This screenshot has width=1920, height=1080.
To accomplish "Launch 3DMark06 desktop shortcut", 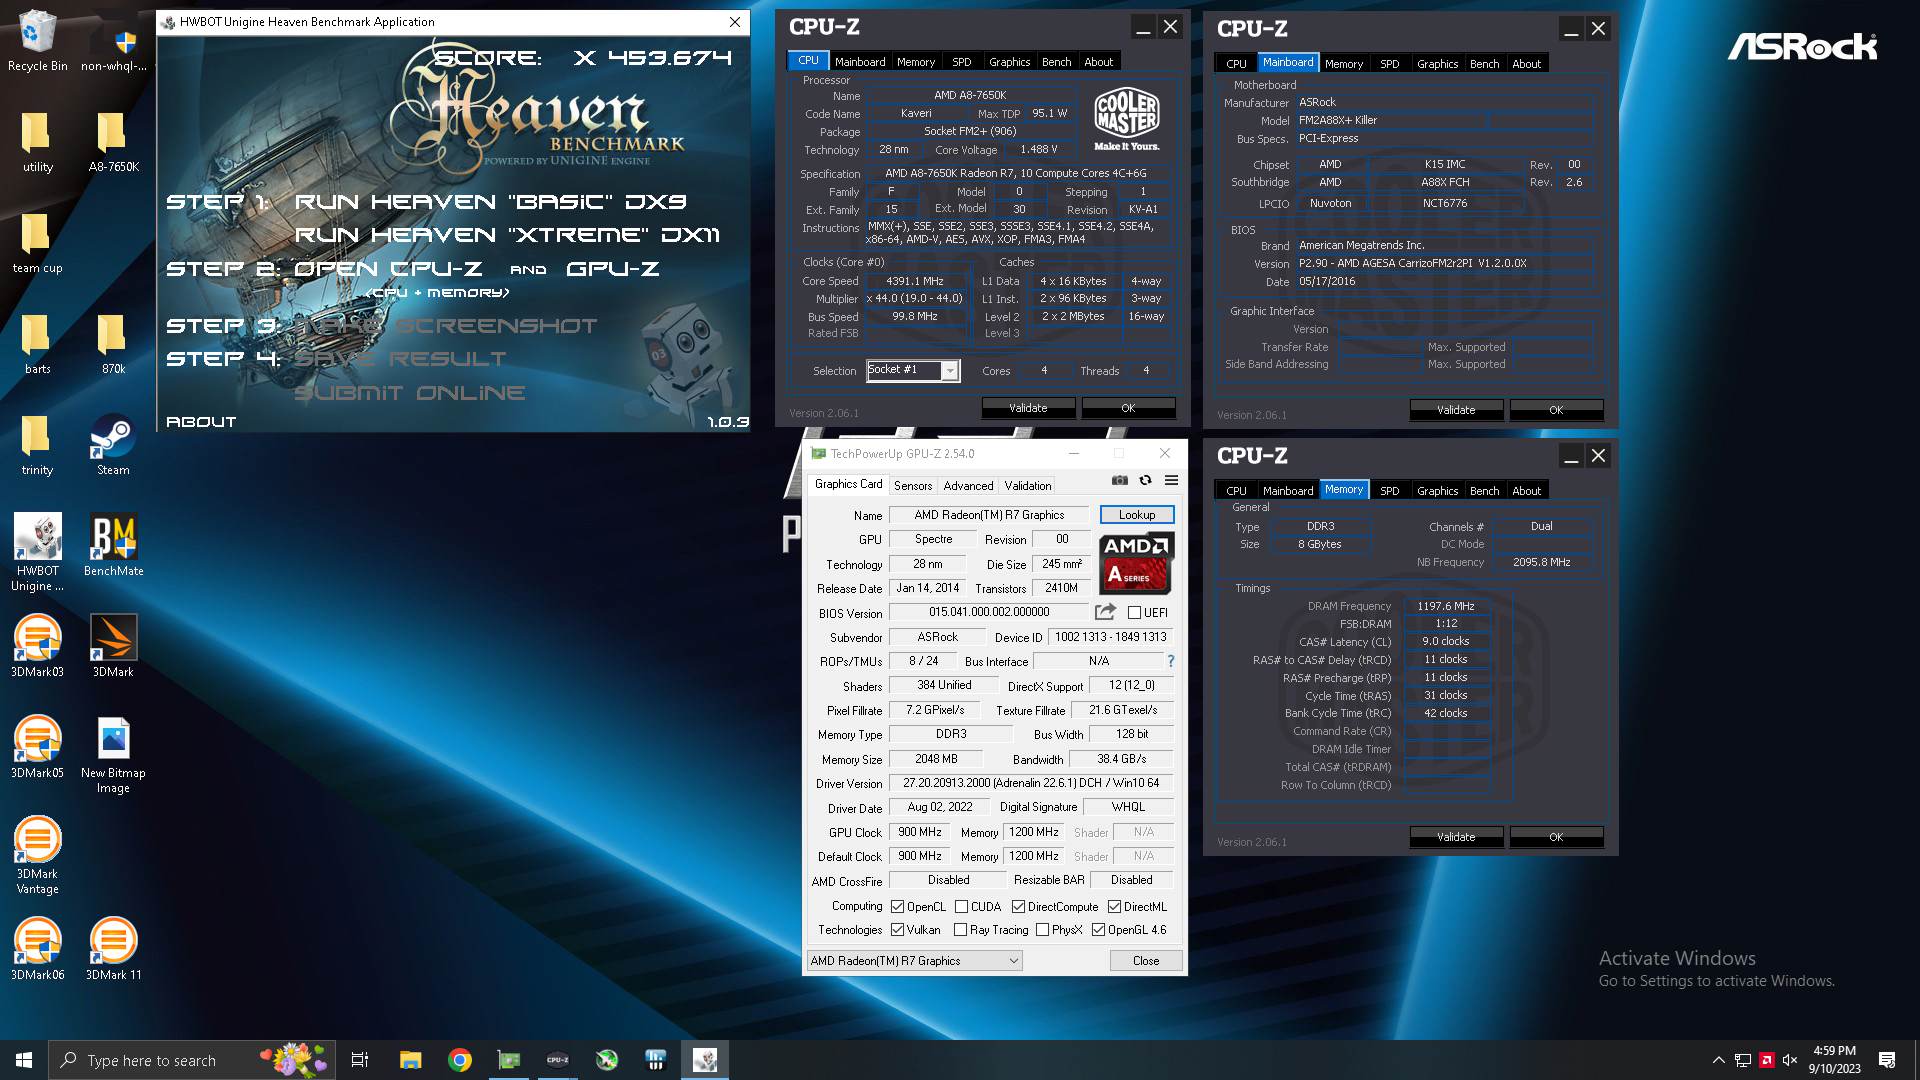I will coord(38,949).
